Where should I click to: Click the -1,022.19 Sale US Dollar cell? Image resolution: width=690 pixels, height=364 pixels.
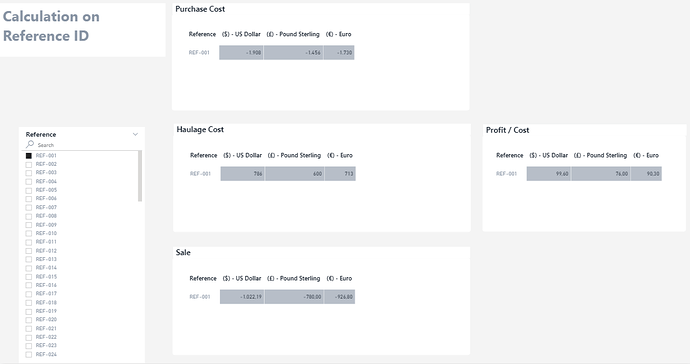[242, 297]
